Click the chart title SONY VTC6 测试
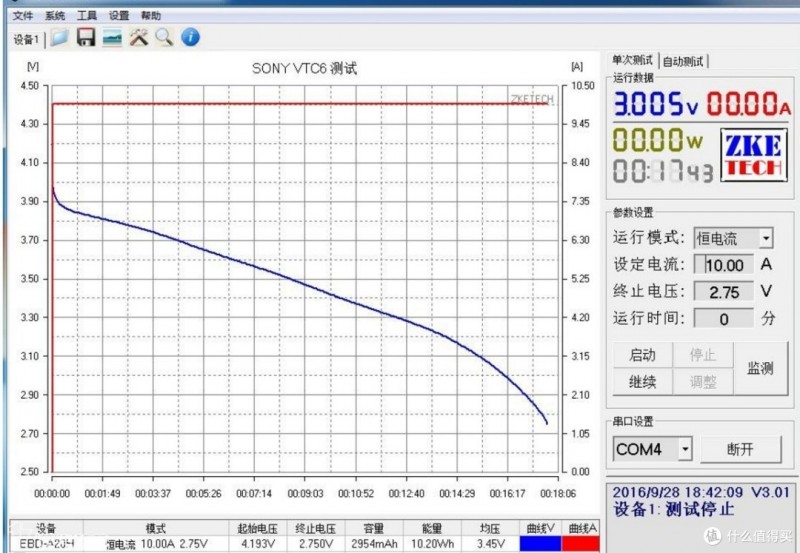800x553 pixels. tap(304, 68)
